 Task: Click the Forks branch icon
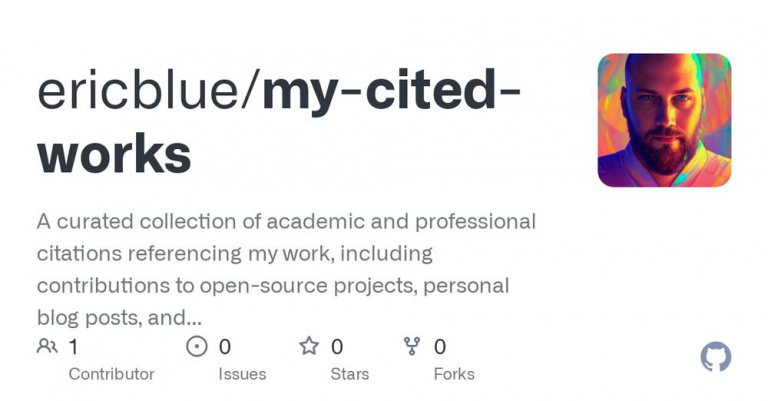coord(412,347)
